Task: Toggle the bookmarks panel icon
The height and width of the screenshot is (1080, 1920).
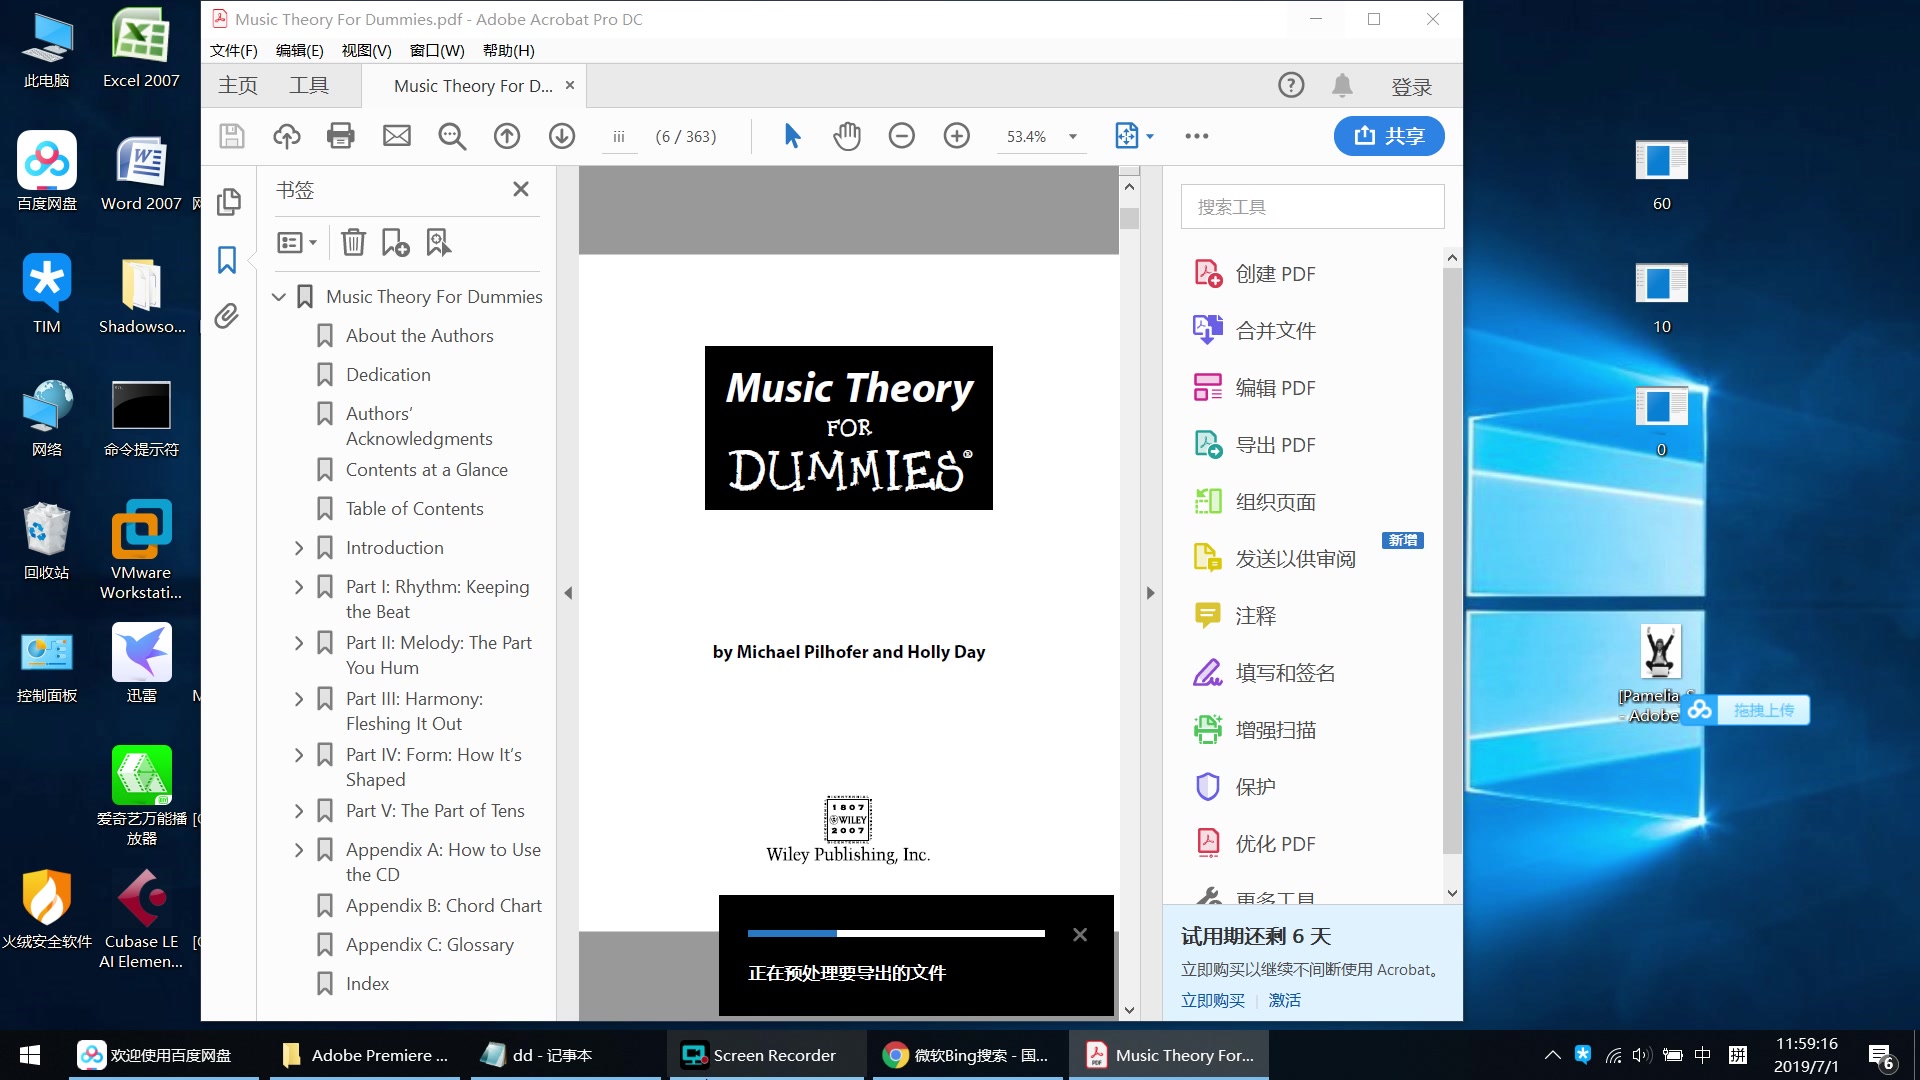Action: [227, 260]
